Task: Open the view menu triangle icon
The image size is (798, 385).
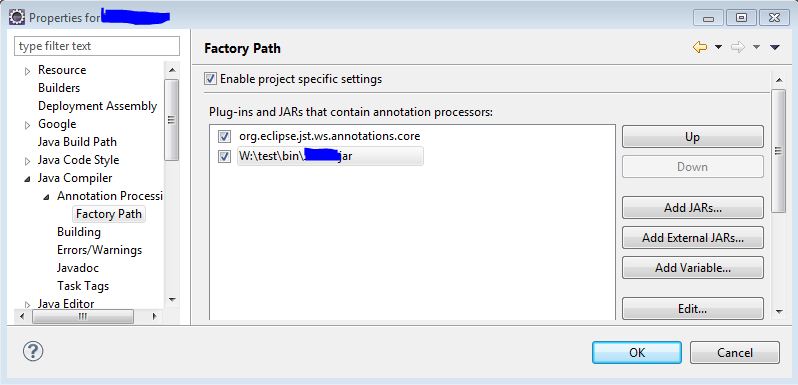Action: (775, 47)
